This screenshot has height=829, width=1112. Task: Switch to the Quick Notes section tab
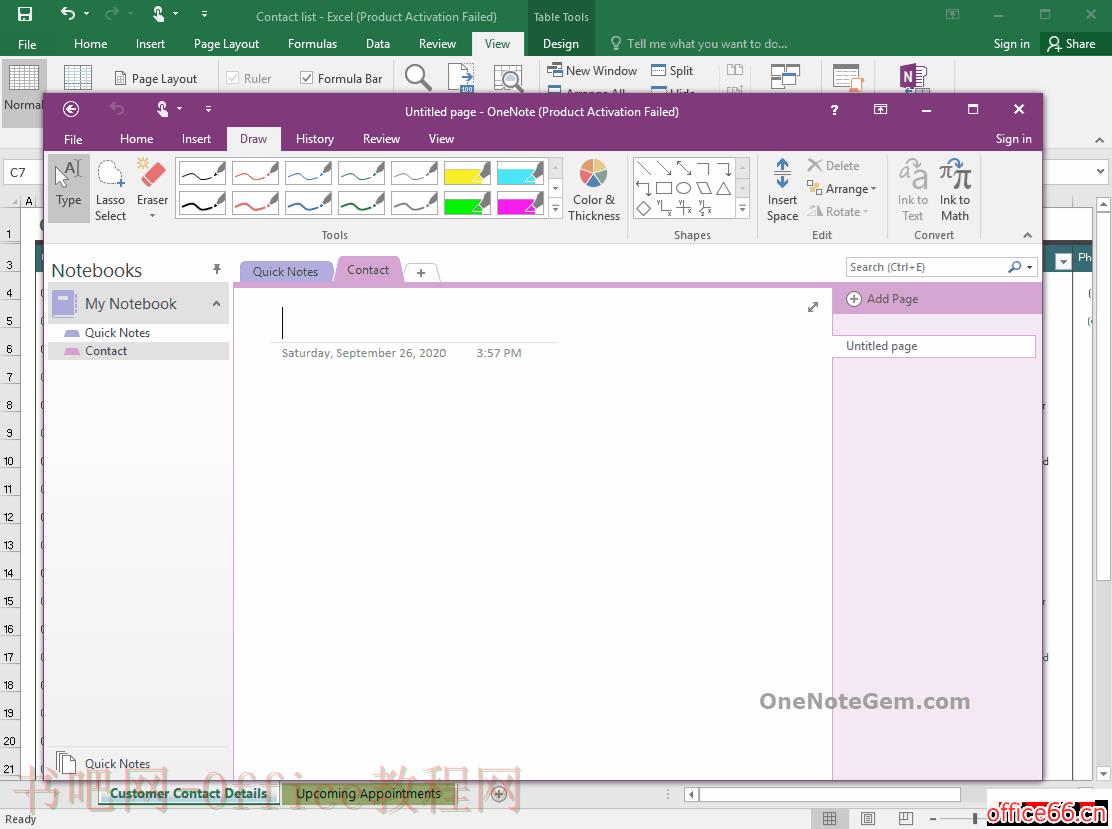[x=285, y=272]
